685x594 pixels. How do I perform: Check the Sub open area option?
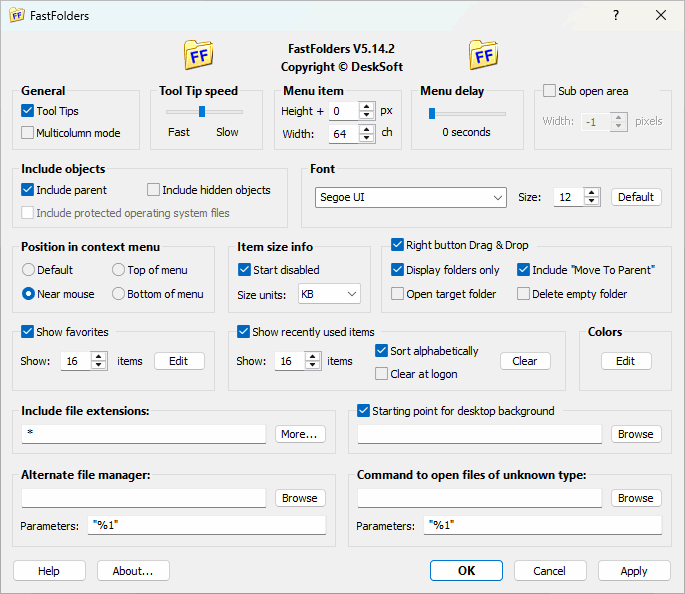pos(549,90)
